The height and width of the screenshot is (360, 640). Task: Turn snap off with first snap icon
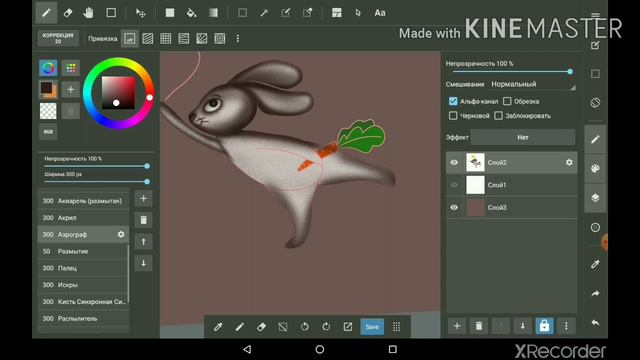pos(130,39)
